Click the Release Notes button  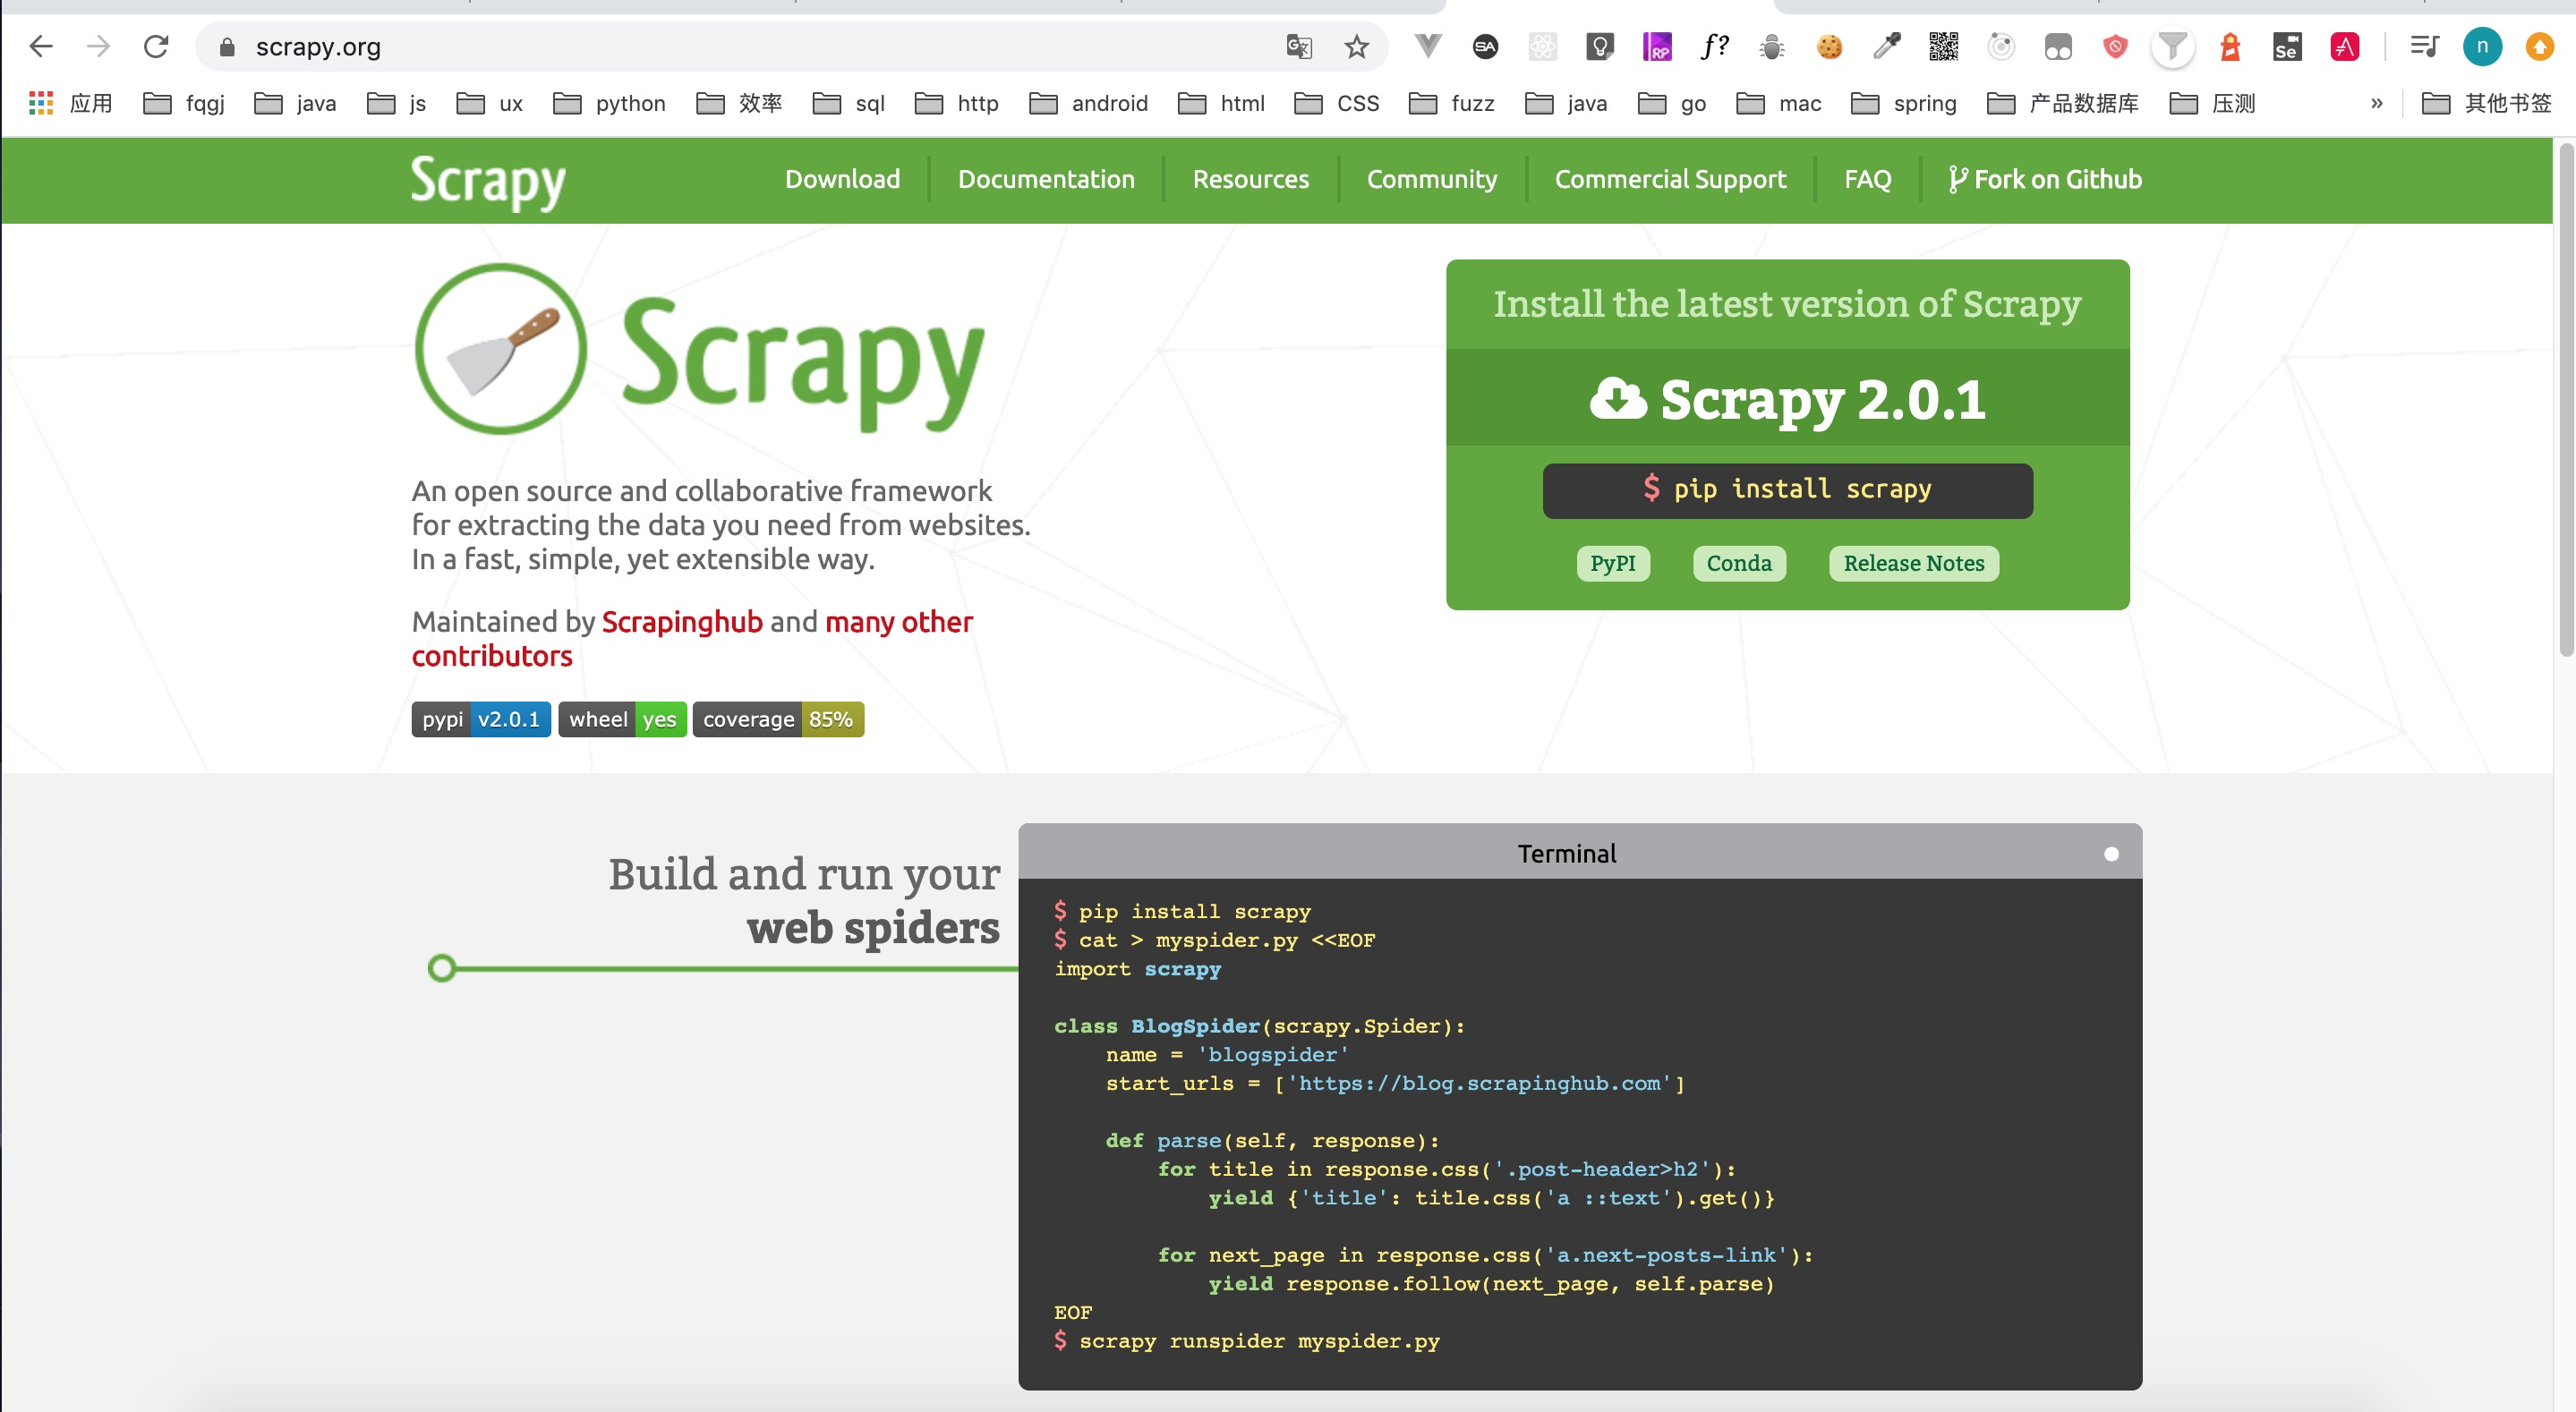tap(1913, 563)
